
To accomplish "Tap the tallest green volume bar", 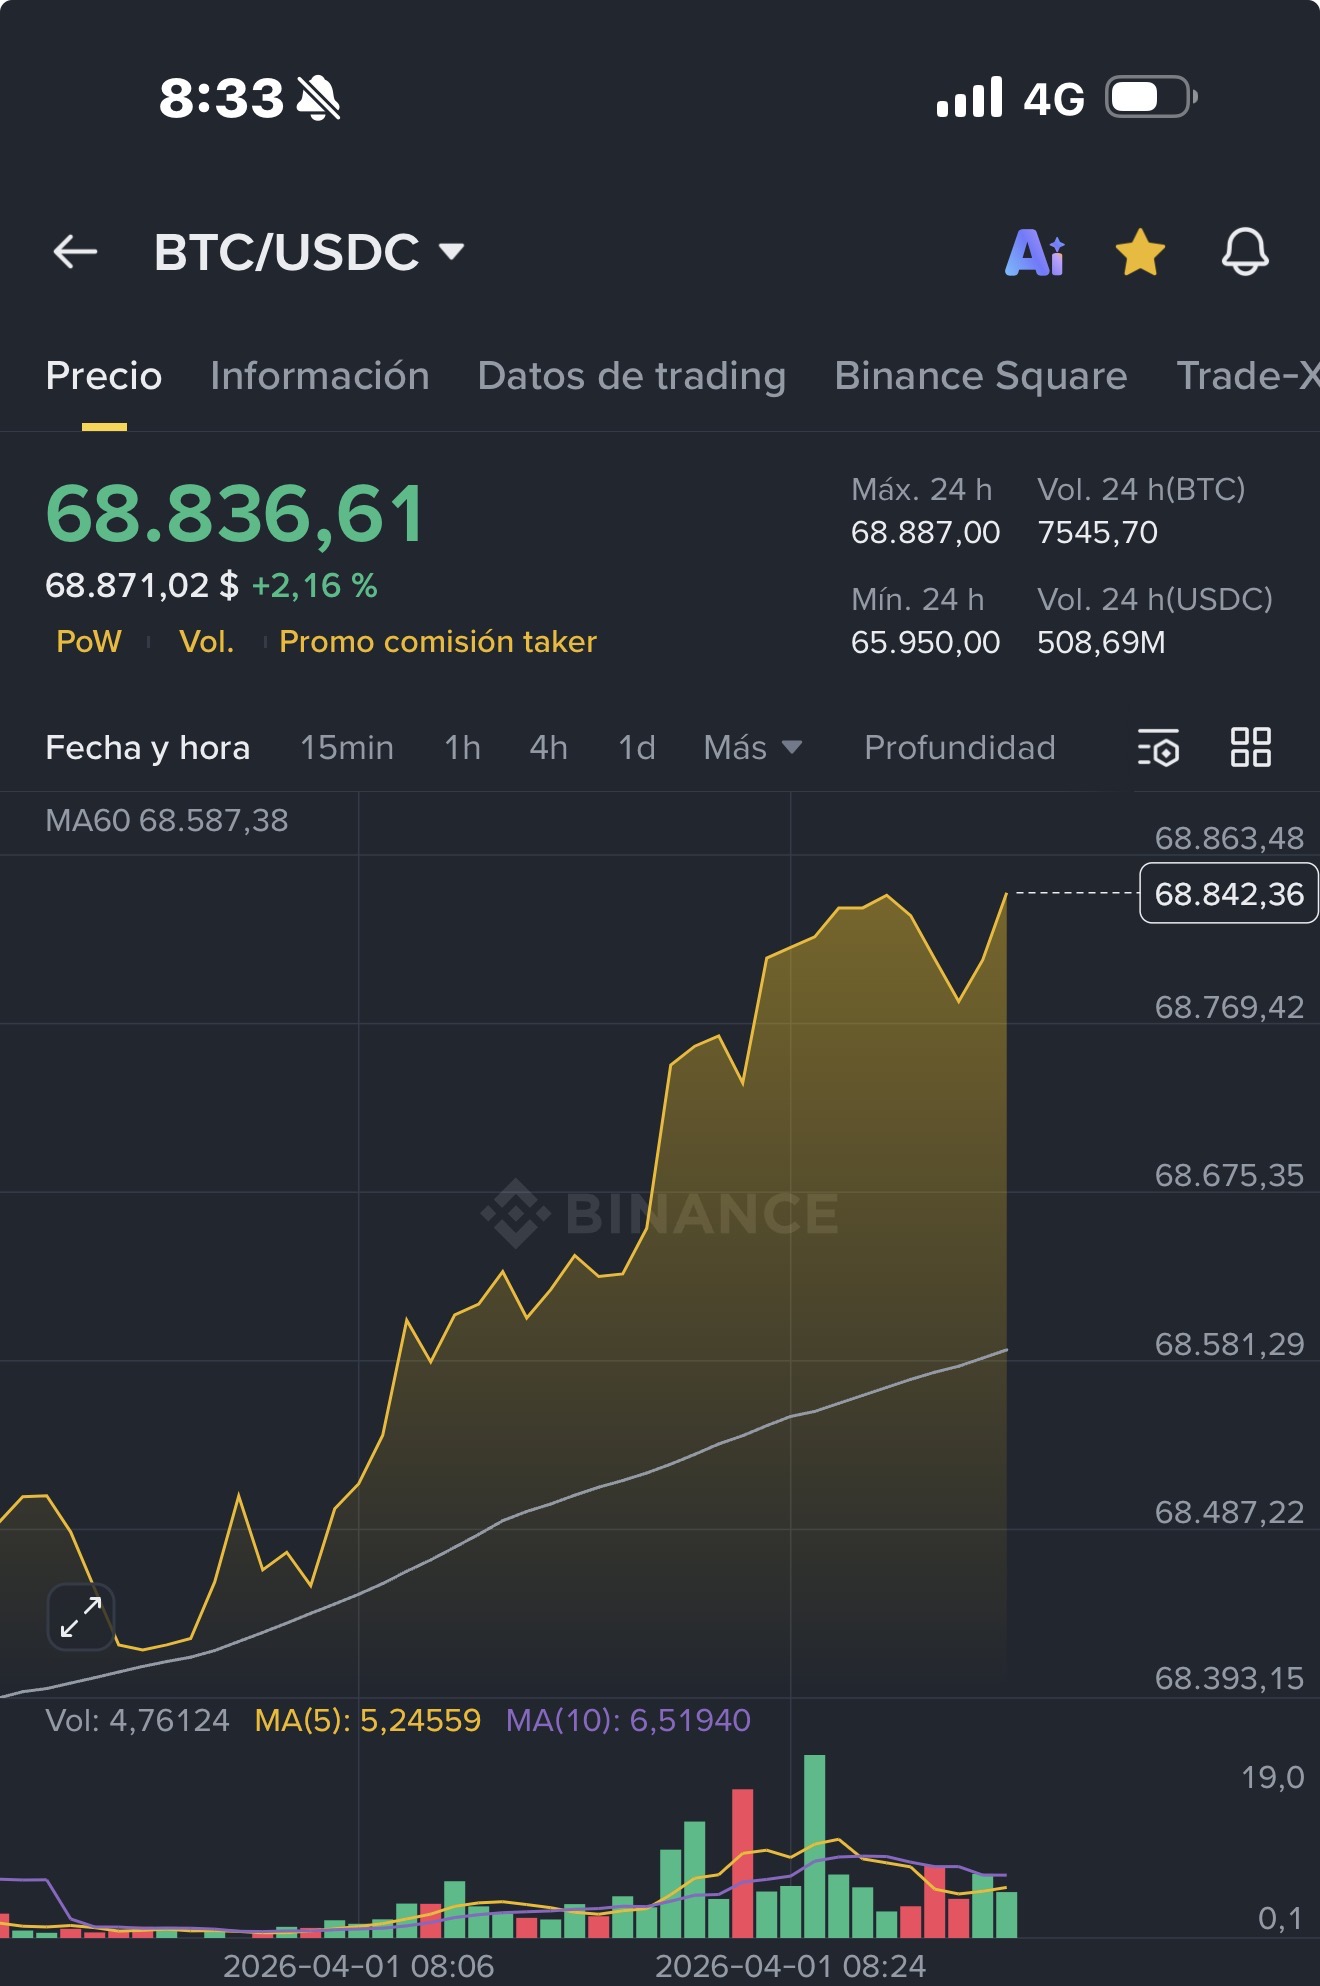I will click(x=815, y=1846).
